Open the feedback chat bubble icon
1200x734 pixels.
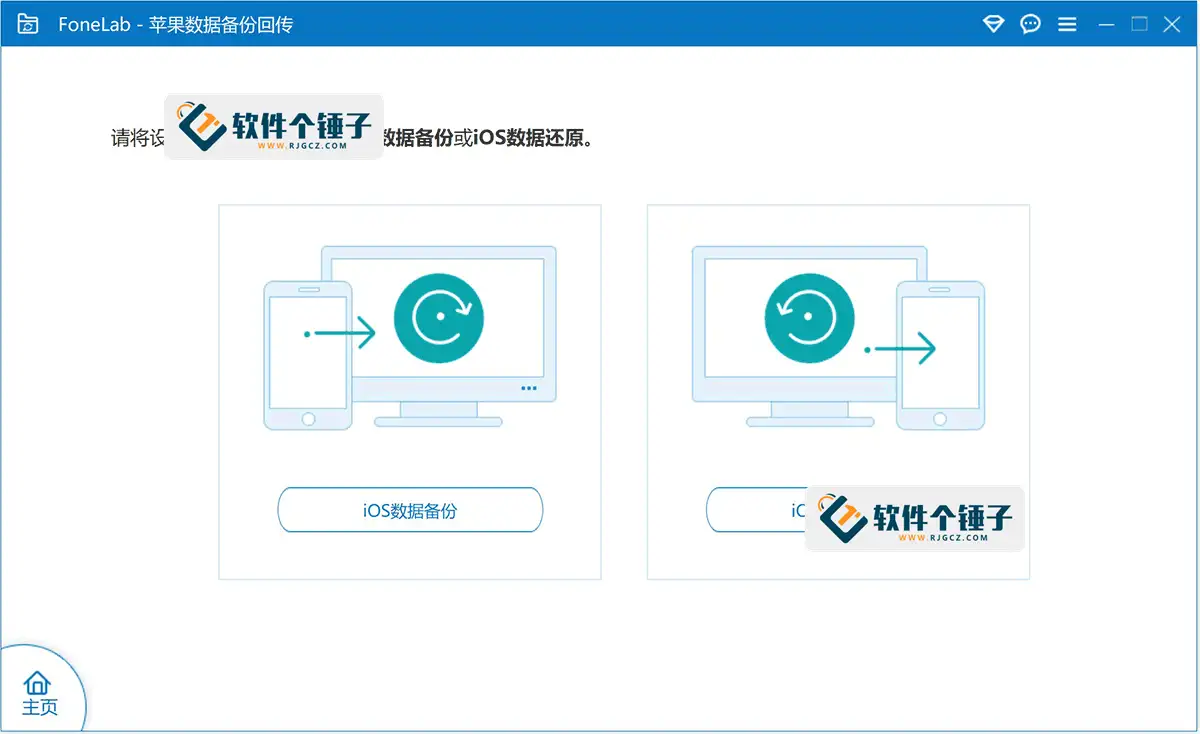[1030, 24]
